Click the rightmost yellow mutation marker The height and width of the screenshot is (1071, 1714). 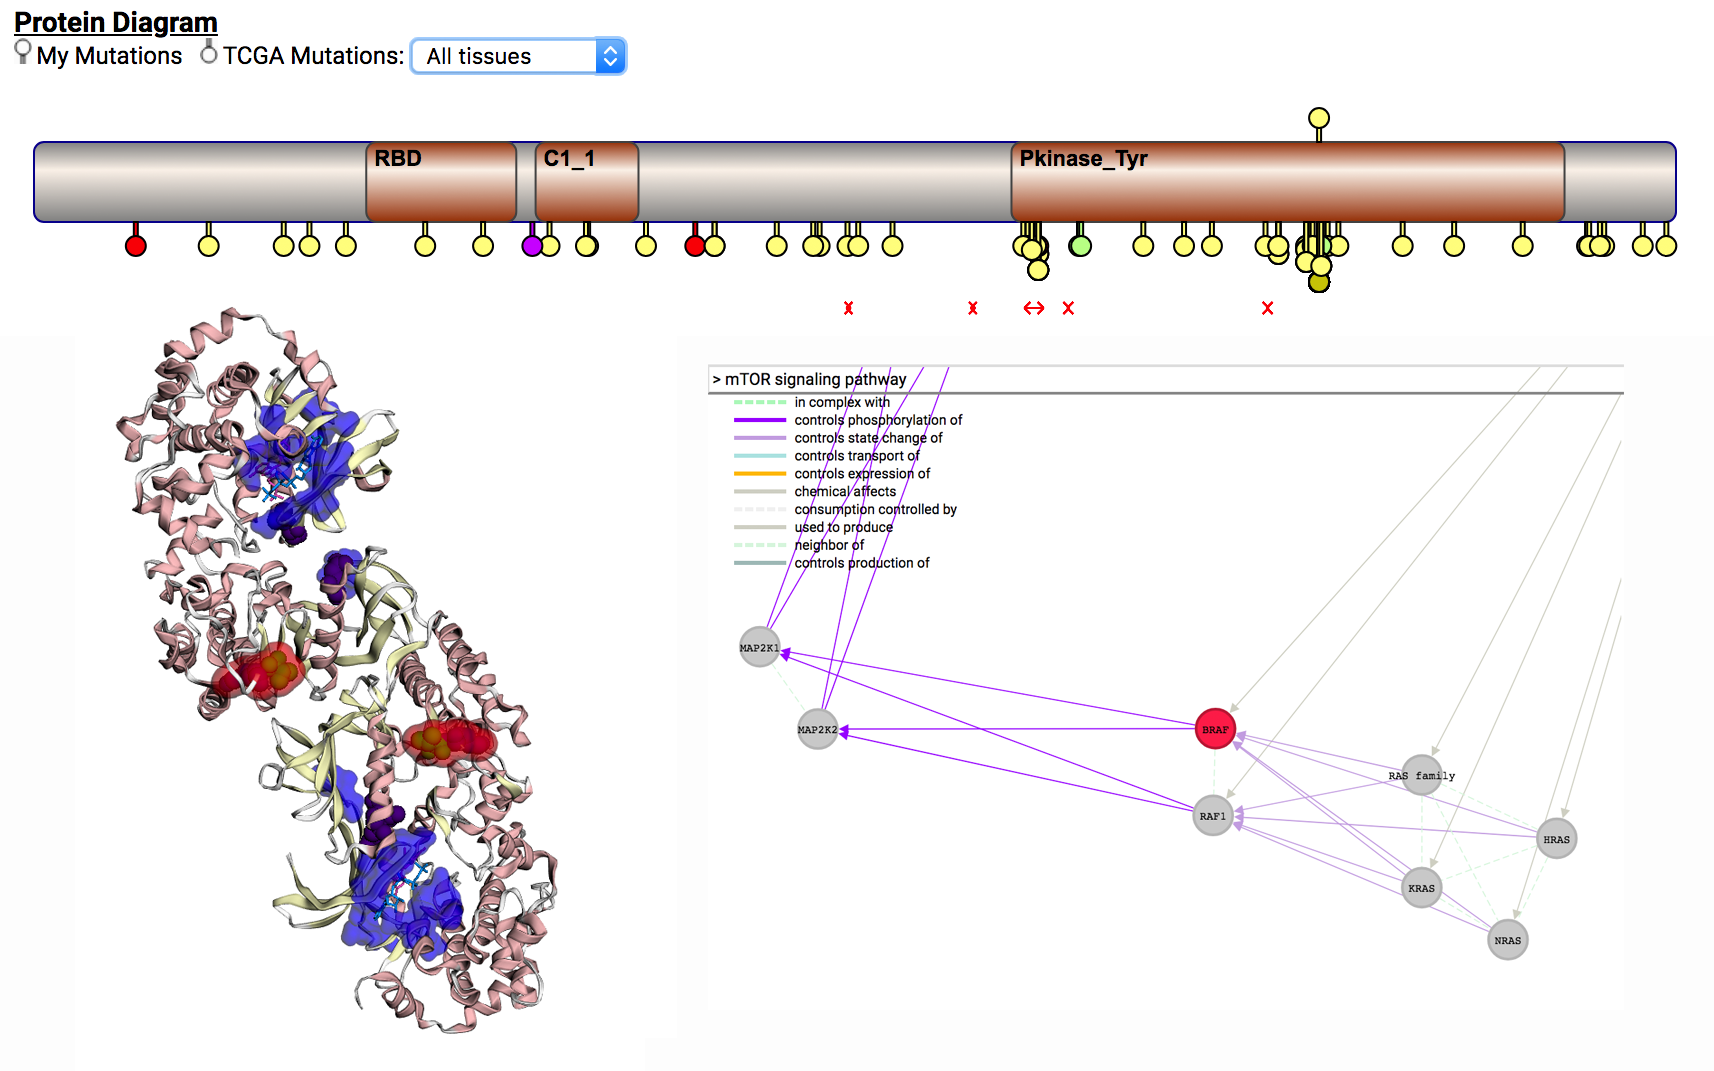point(1666,246)
